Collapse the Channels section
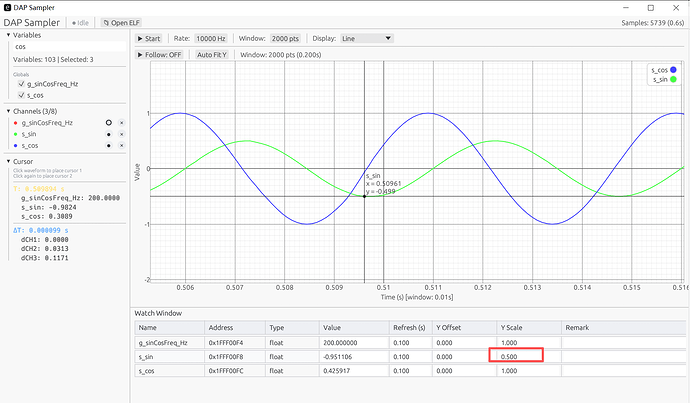The width and height of the screenshot is (690, 403). click(8, 111)
